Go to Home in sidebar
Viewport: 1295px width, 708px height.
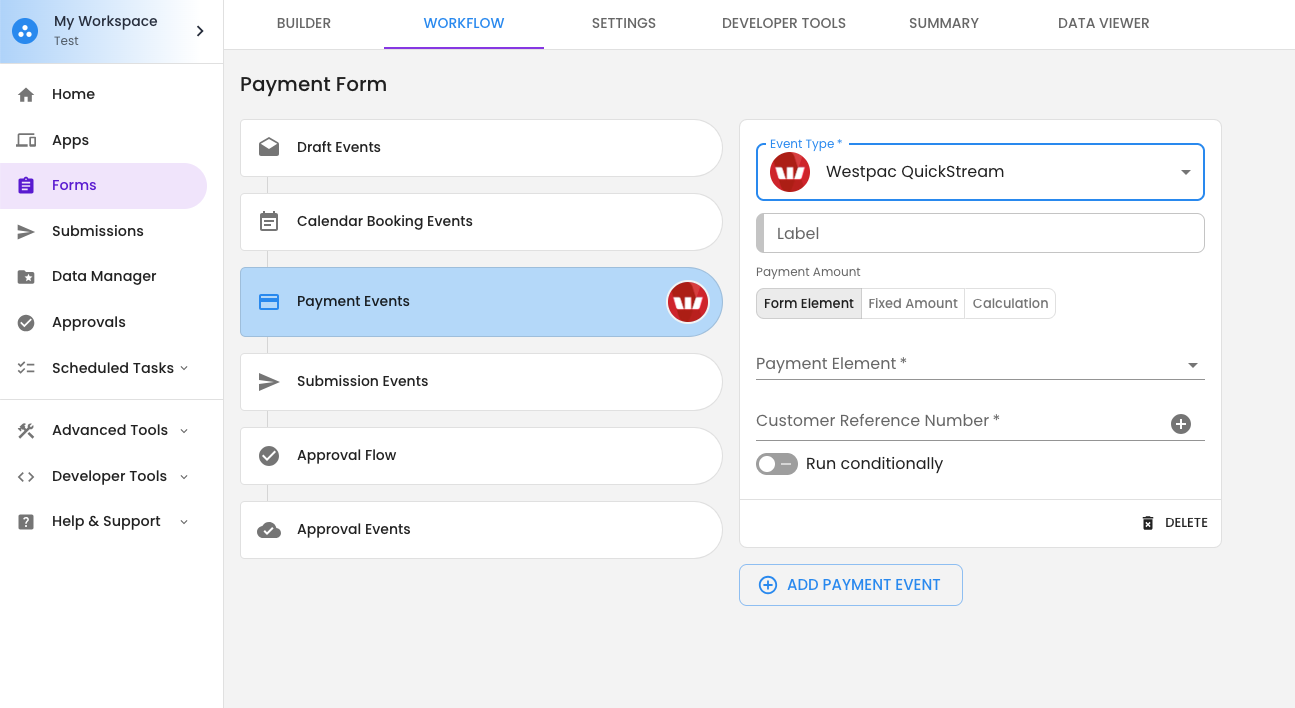(x=73, y=94)
